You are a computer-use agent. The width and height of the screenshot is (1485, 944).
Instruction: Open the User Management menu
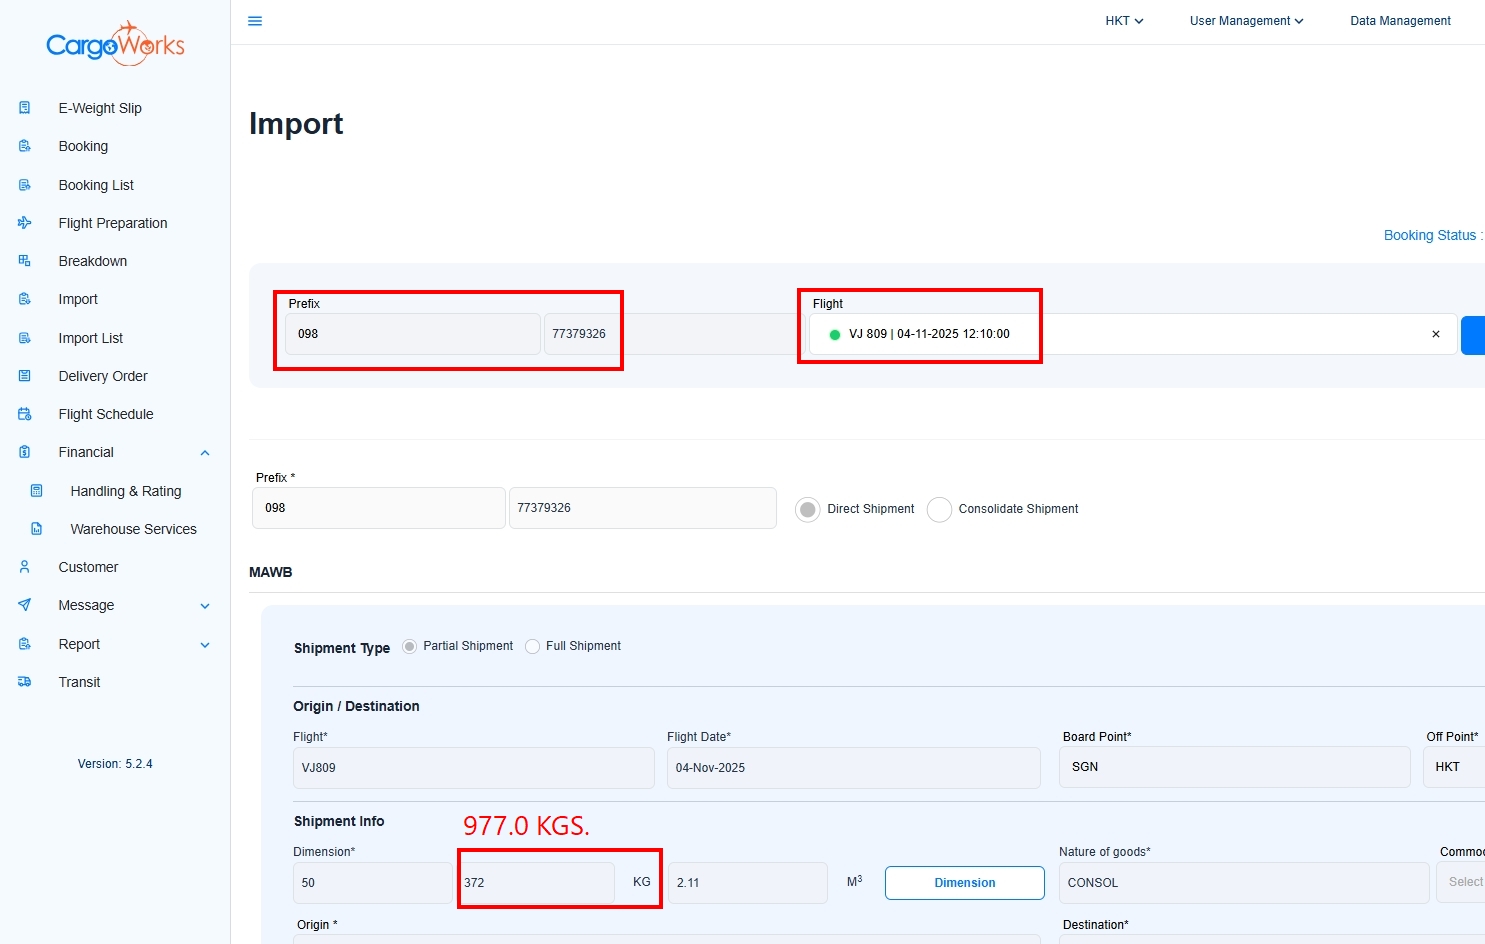1246,21
